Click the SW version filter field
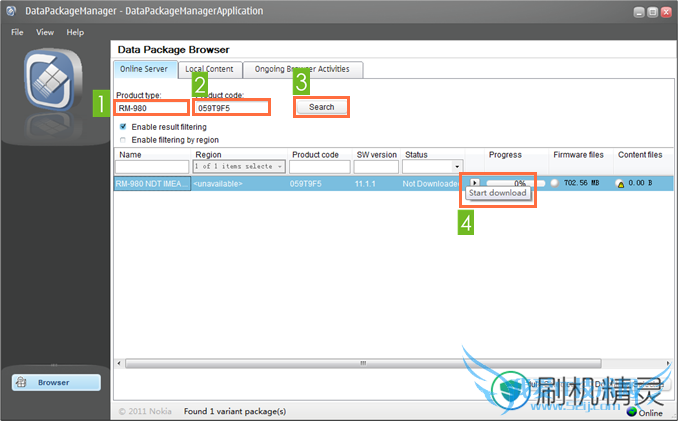This screenshot has height=421, width=678. coord(376,166)
